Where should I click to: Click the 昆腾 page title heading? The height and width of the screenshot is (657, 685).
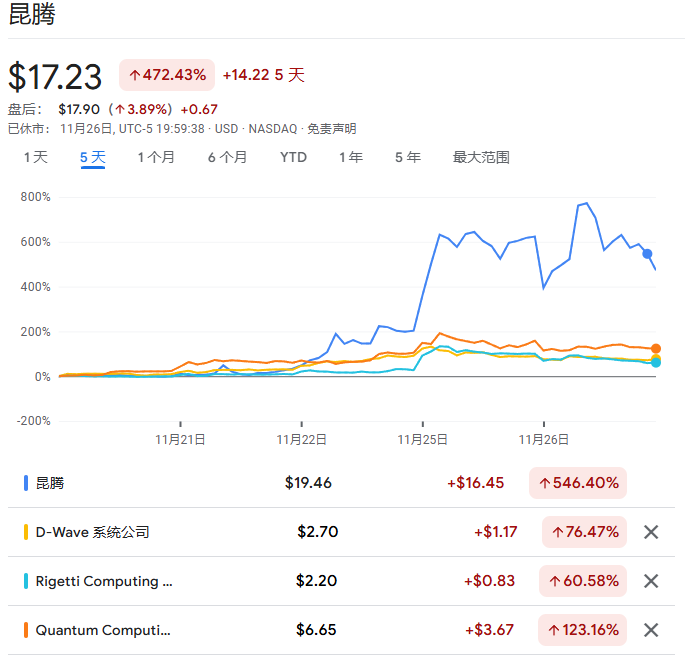pos(32,14)
